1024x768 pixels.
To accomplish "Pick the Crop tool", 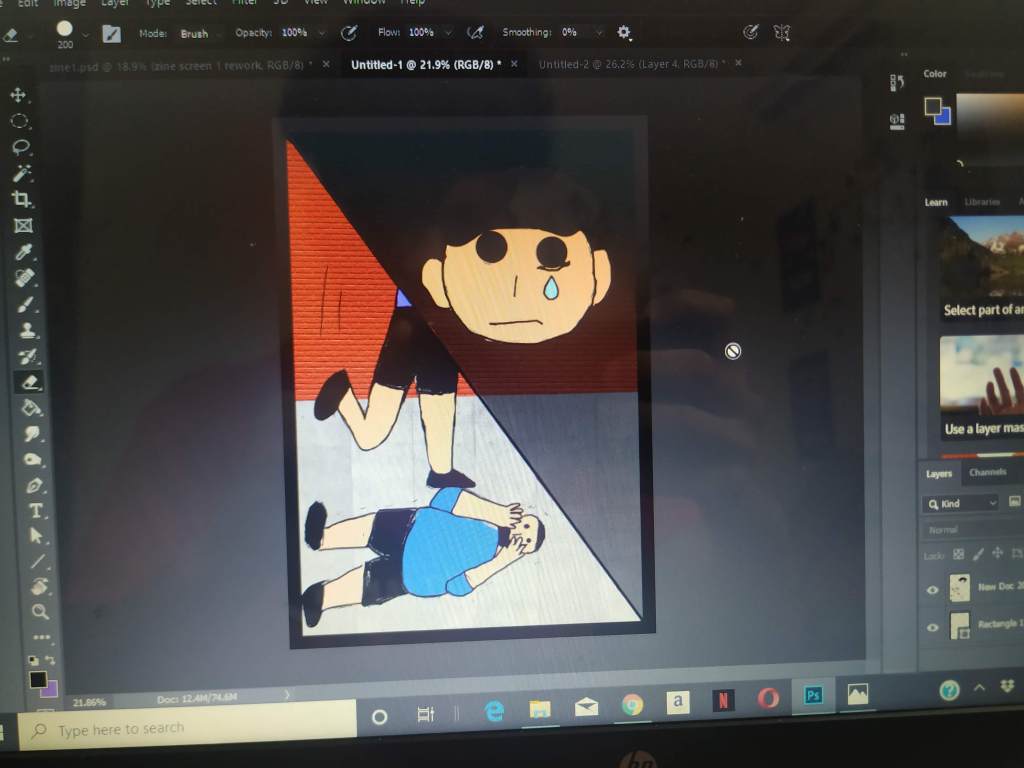I will [22, 199].
